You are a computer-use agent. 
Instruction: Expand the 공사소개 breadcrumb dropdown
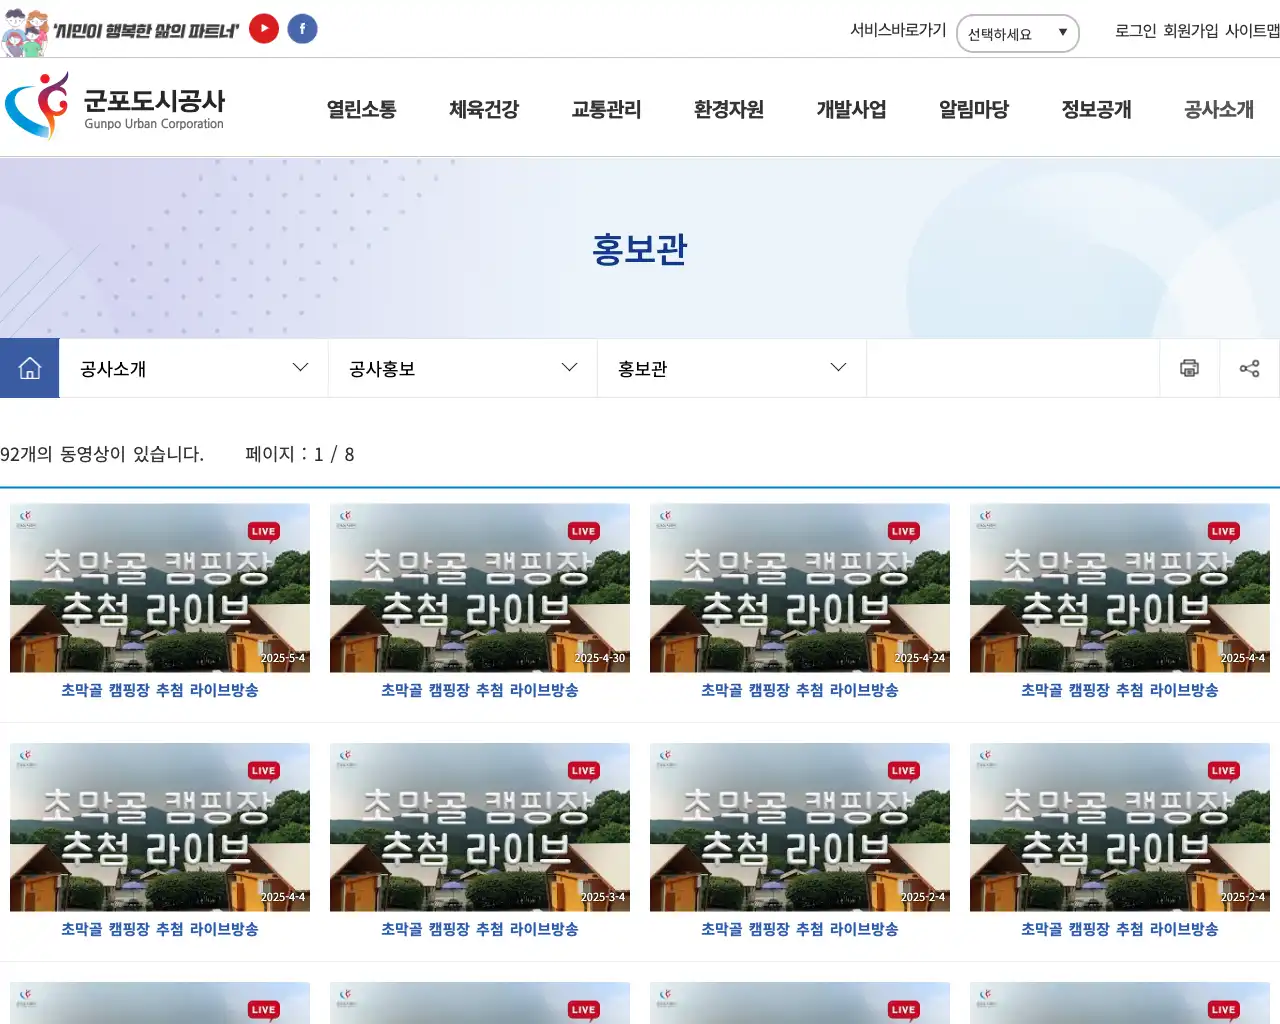tap(194, 368)
